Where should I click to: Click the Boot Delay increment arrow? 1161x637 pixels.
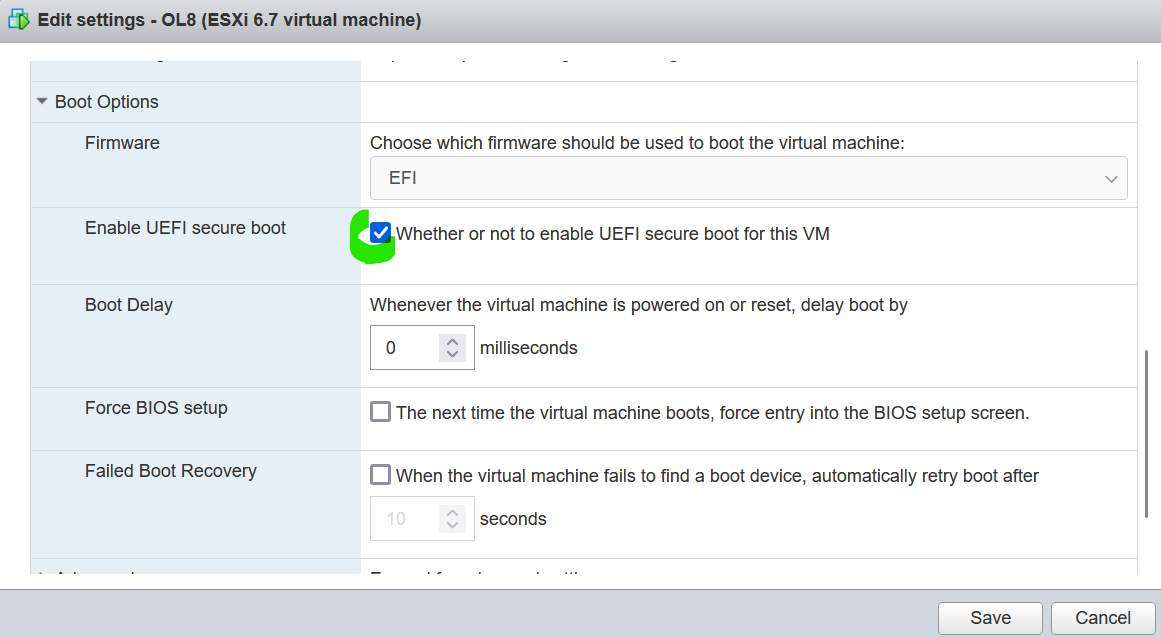[x=452, y=341]
